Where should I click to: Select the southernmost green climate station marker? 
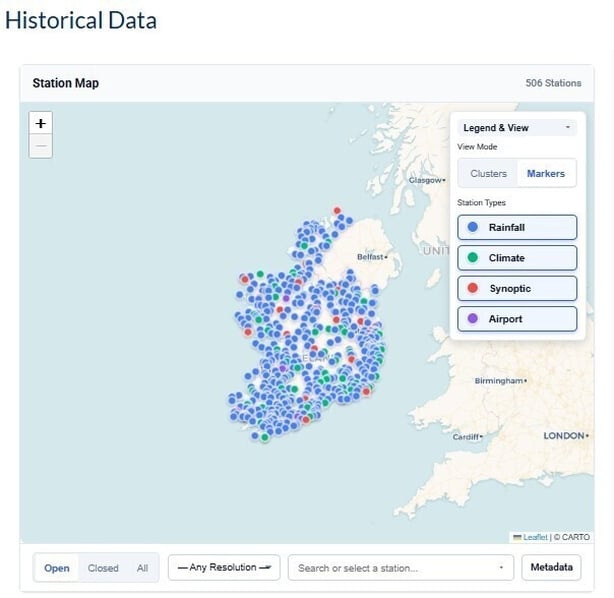click(265, 437)
